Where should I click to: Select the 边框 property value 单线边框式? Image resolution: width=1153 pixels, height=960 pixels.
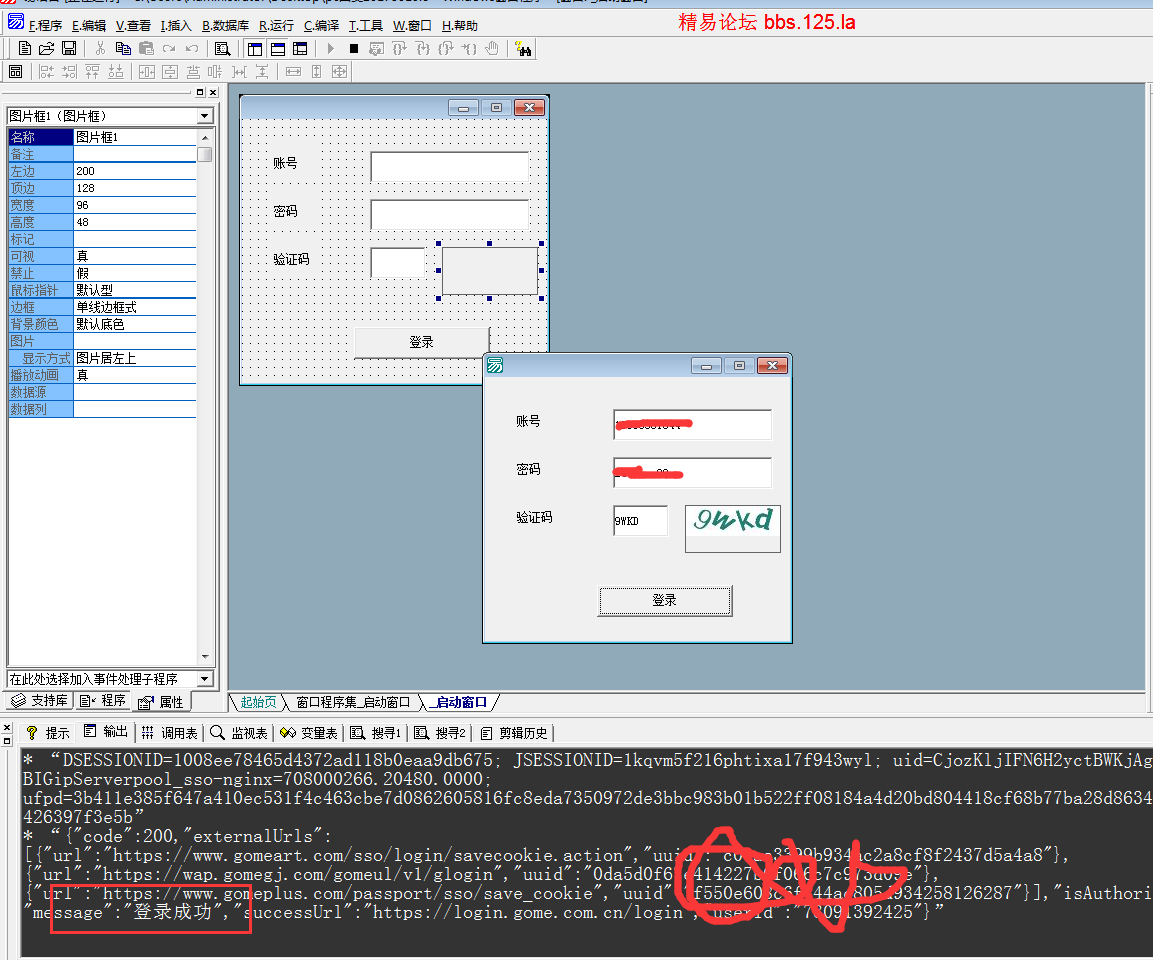[x=135, y=307]
